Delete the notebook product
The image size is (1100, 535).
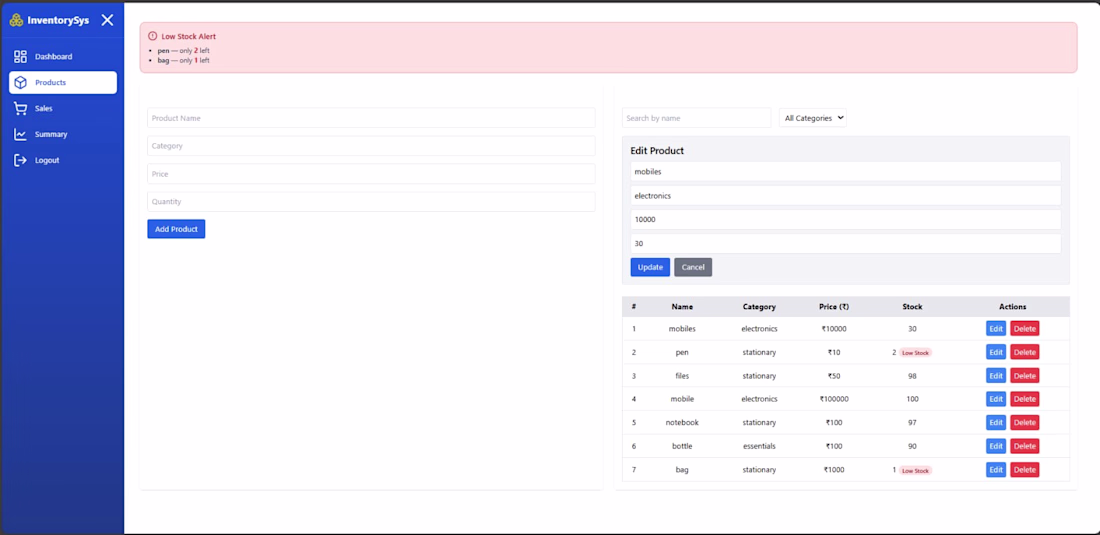coord(1024,423)
